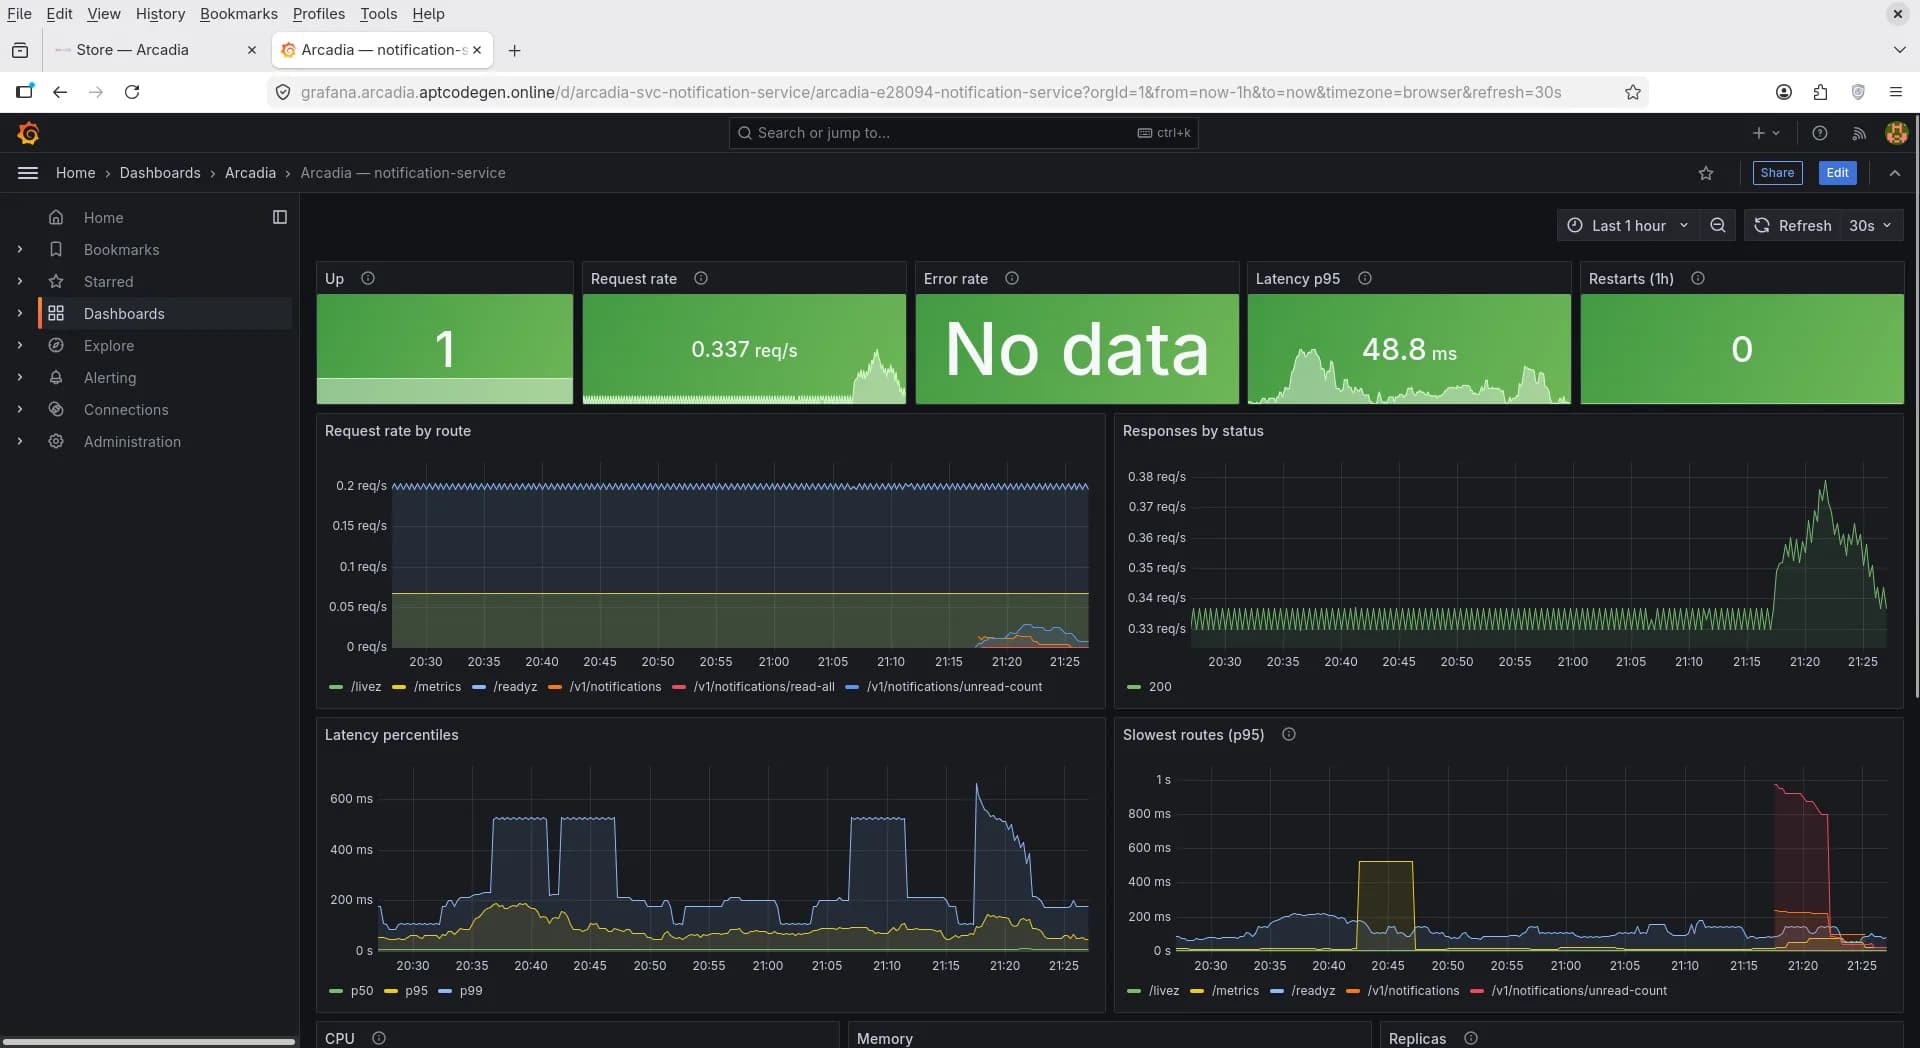Show info for the Latency p95 panel
This screenshot has width=1920, height=1048.
(x=1365, y=279)
